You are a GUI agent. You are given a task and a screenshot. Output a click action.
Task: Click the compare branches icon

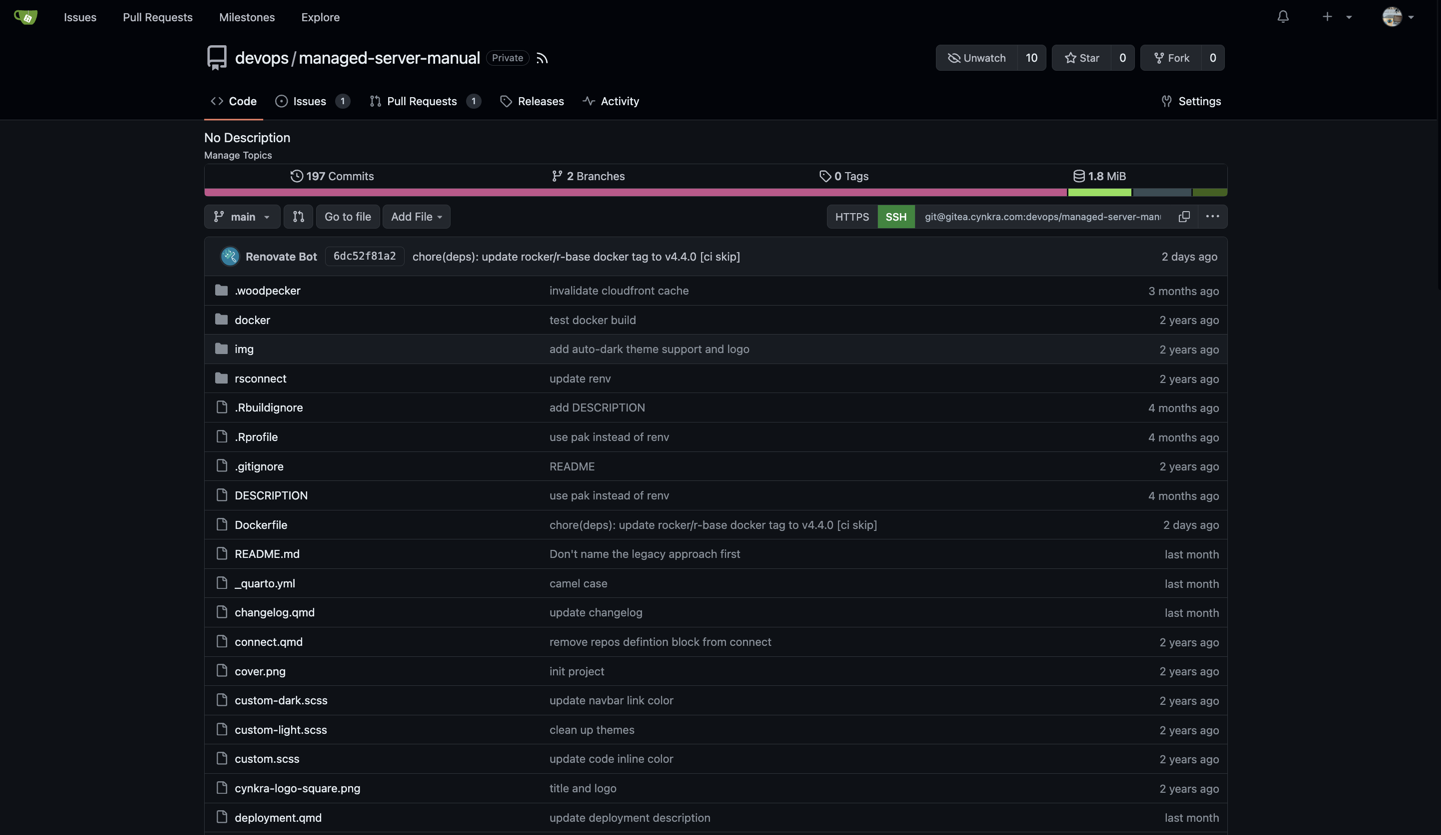click(298, 217)
